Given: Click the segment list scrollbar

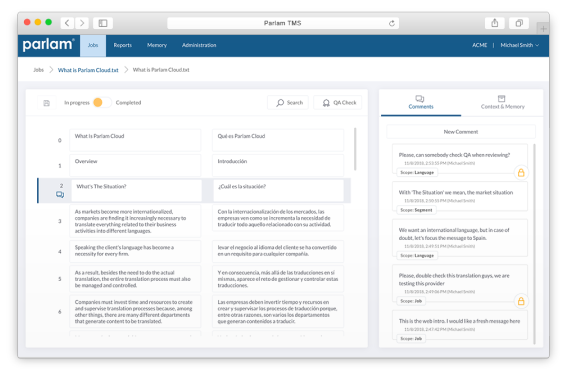Looking at the screenshot, I should [x=355, y=149].
